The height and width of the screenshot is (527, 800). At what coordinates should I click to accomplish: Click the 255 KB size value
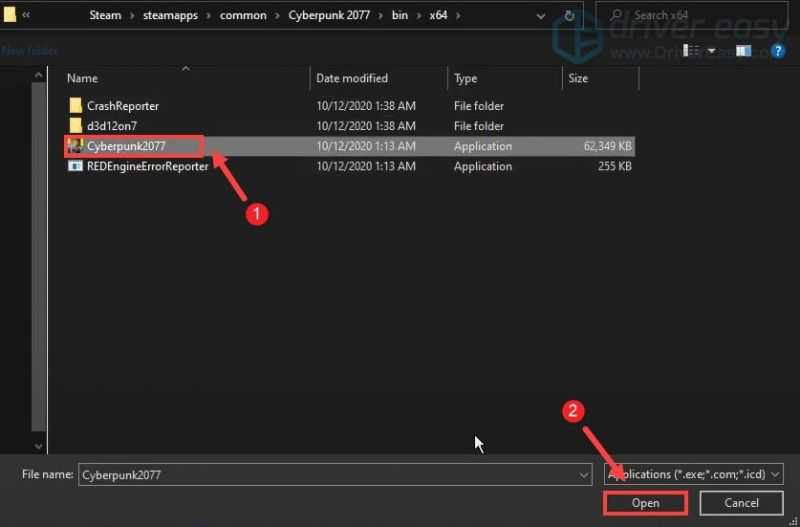(615, 167)
